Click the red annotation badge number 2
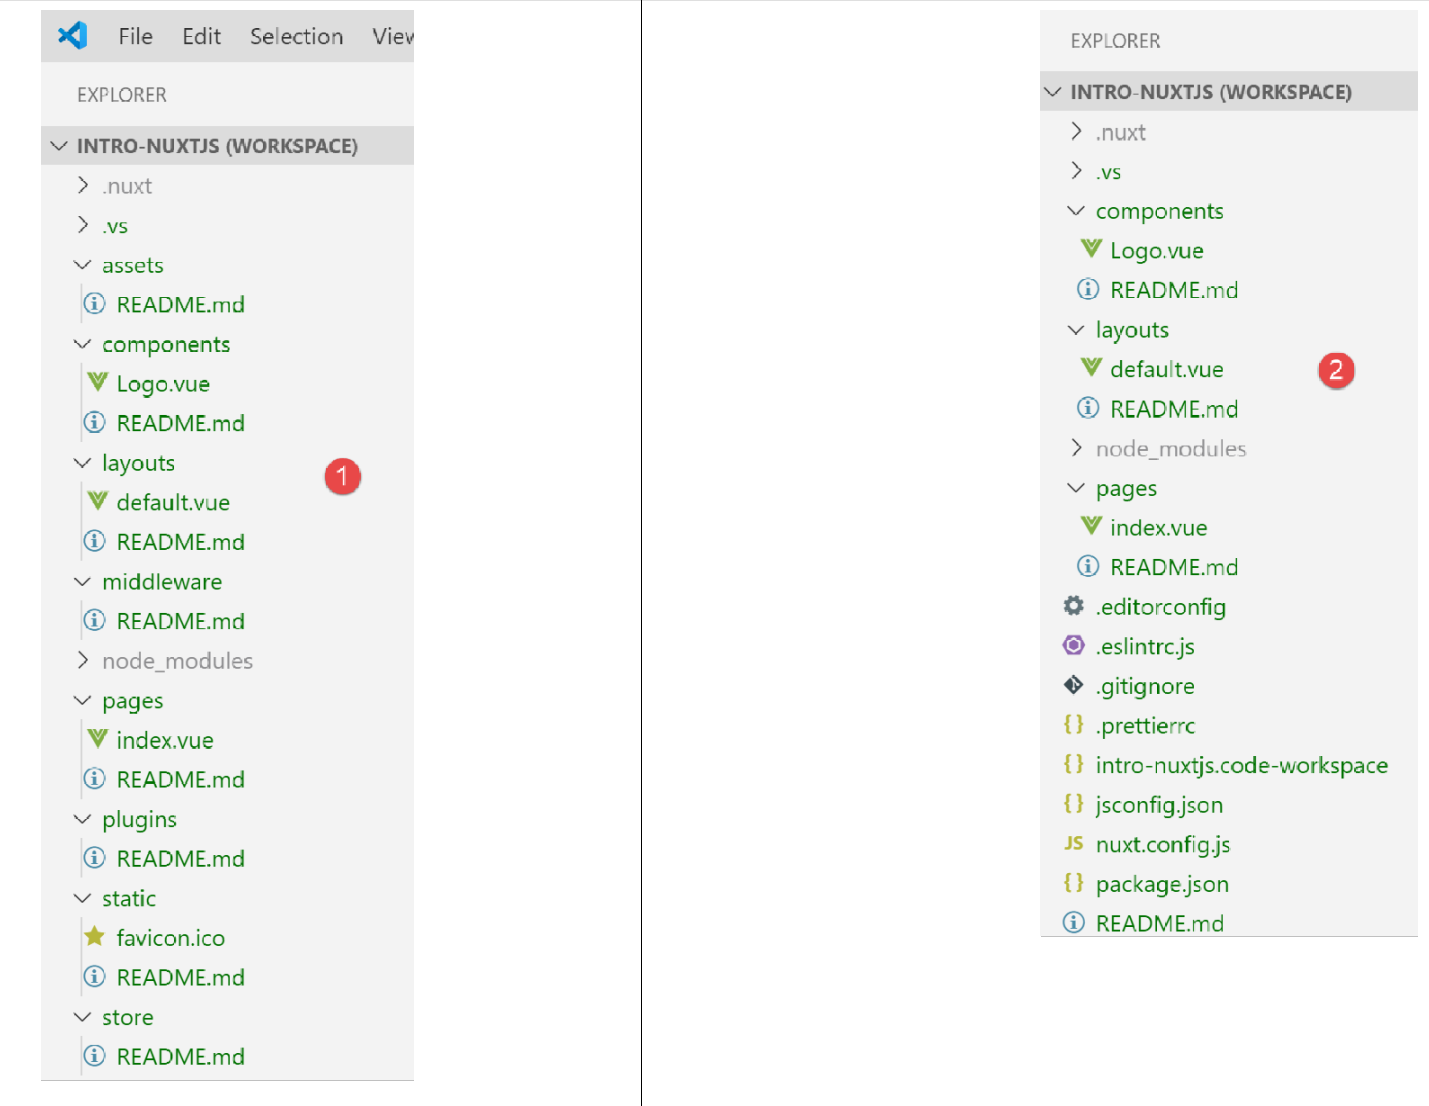The width and height of the screenshot is (1429, 1106). [1336, 370]
